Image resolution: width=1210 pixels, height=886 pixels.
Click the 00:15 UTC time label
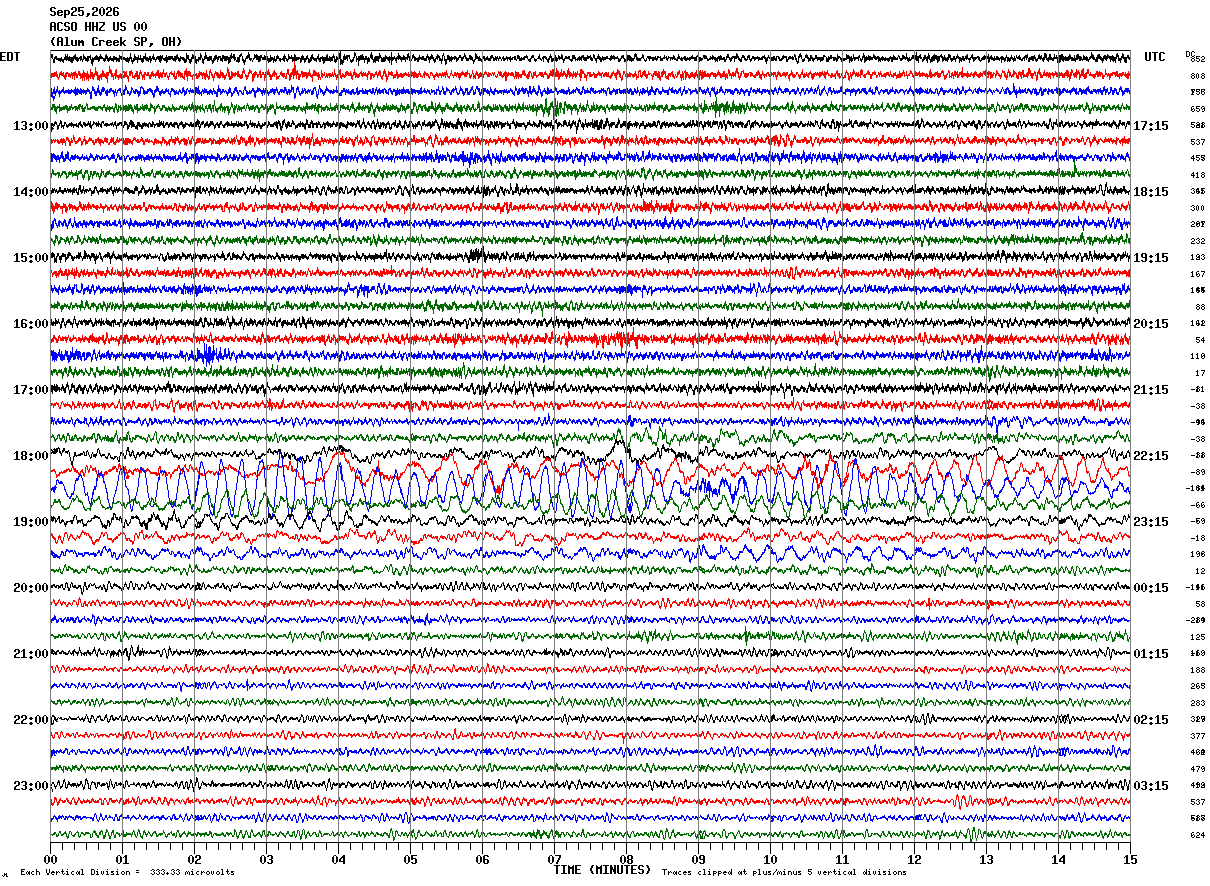1151,588
